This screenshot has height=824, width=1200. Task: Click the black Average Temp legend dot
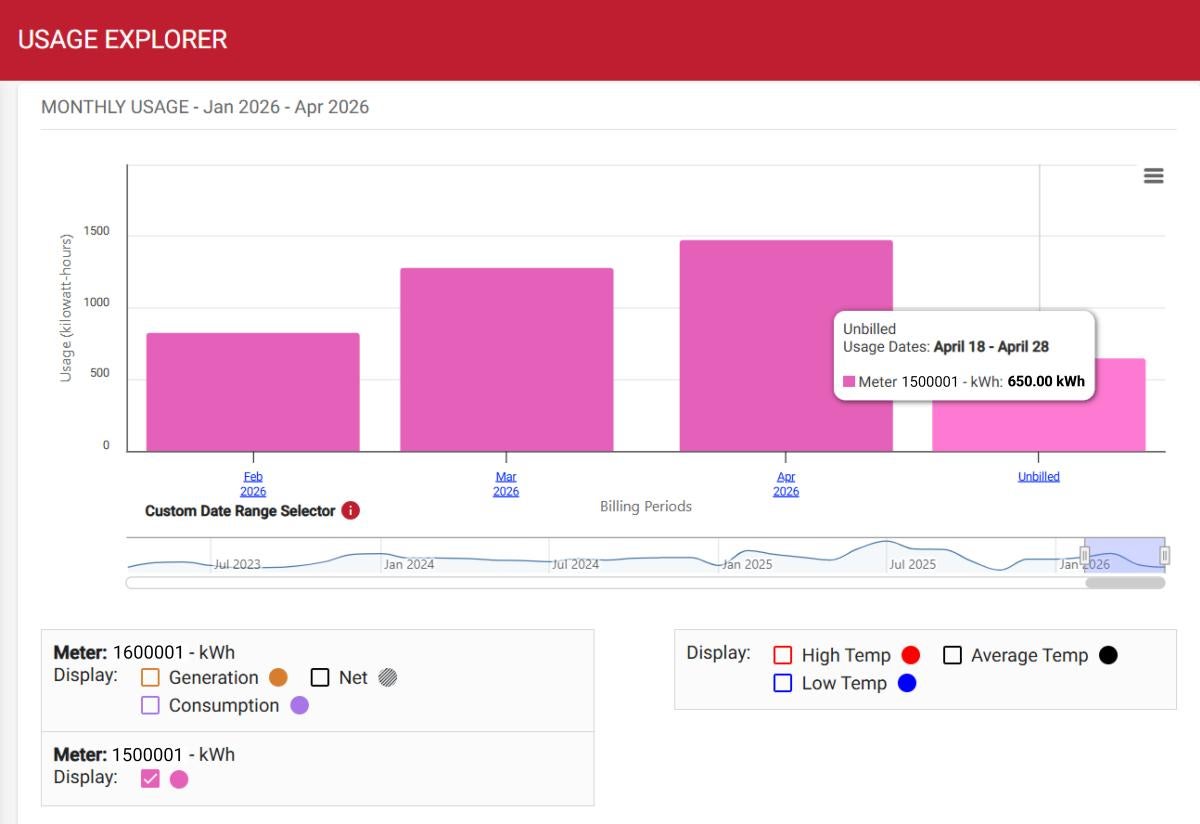point(1108,656)
